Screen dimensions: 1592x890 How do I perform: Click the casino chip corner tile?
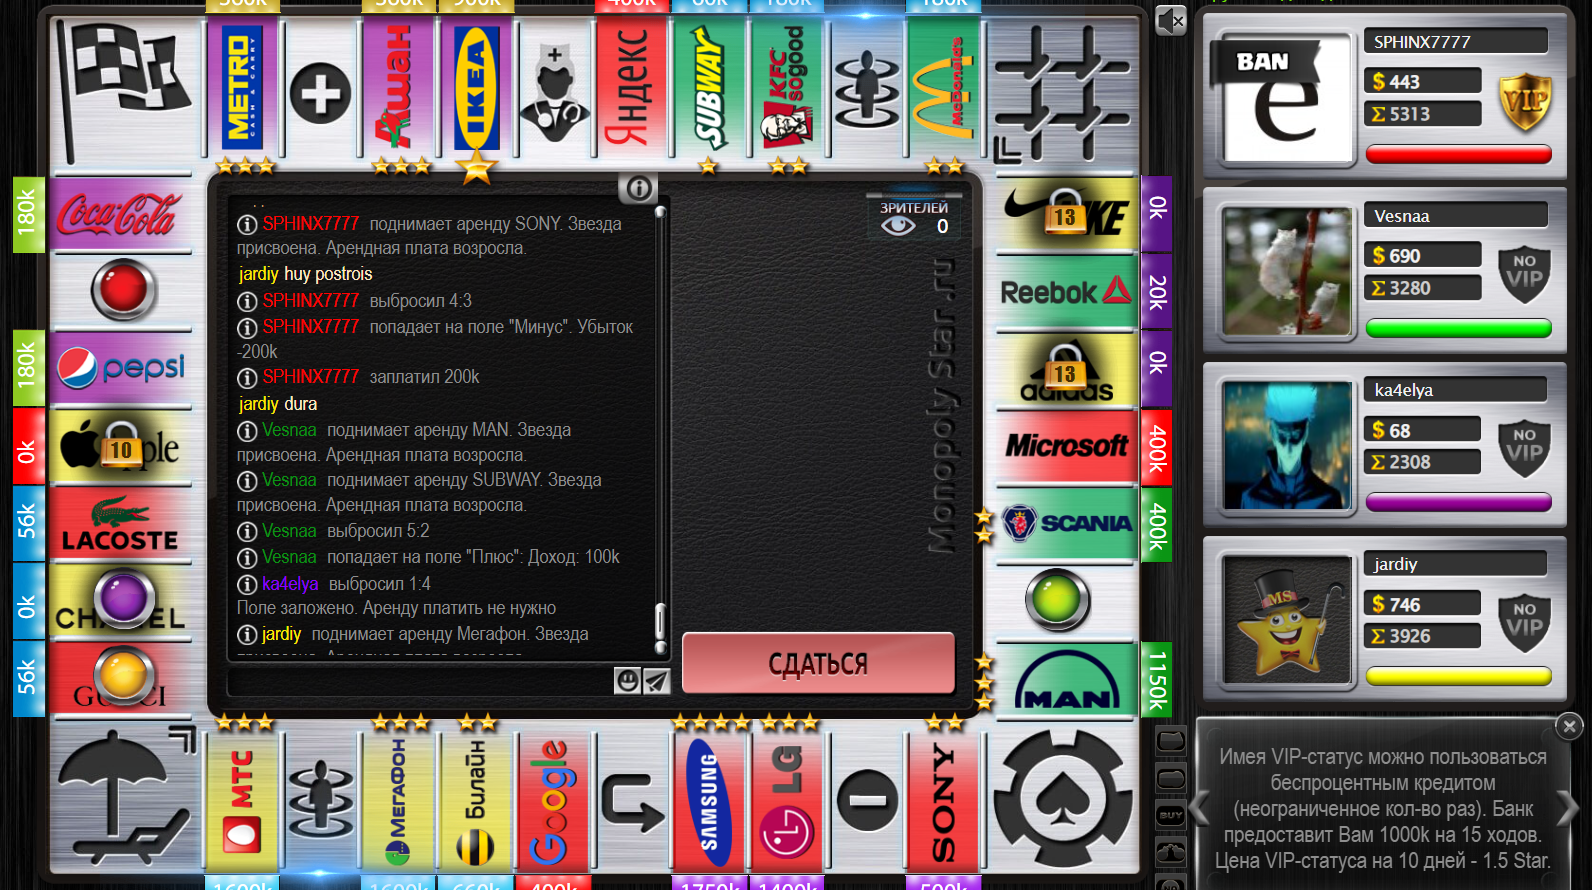coord(1062,798)
